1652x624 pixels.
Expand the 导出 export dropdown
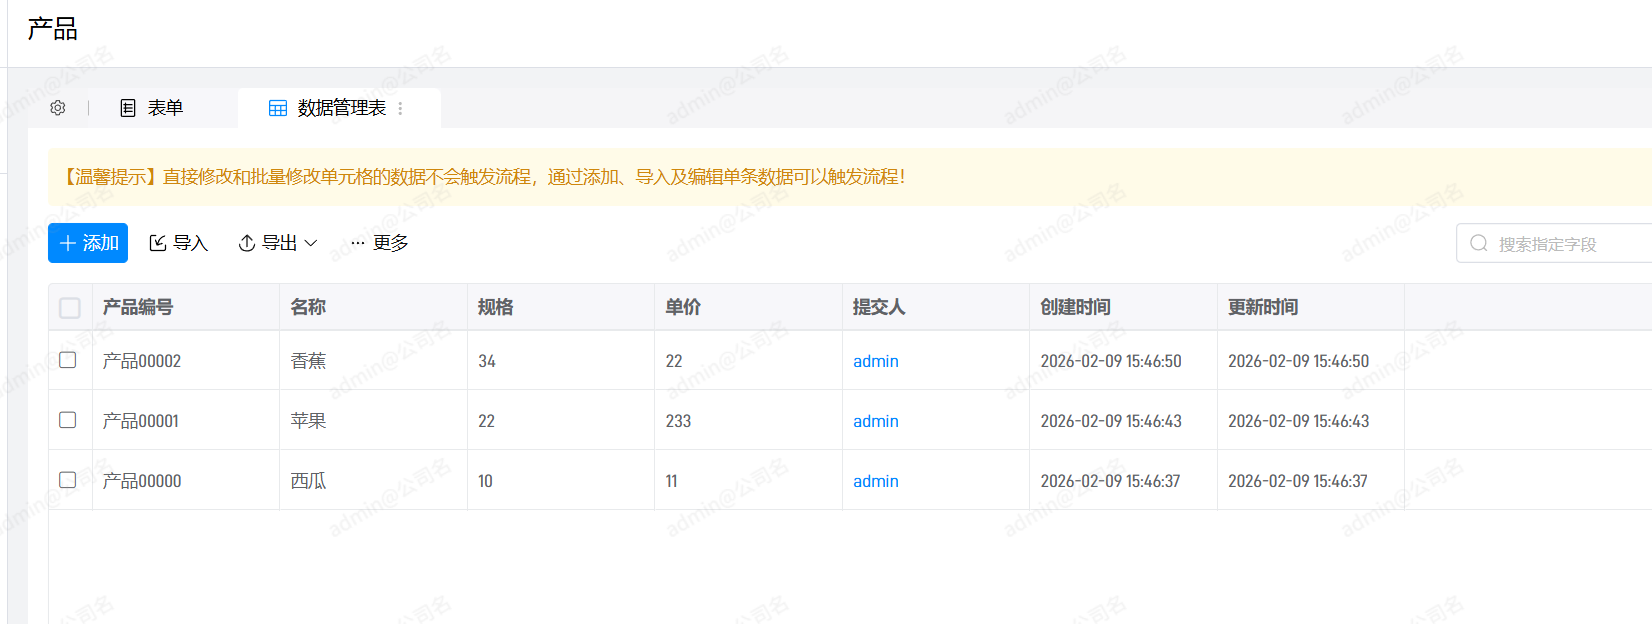(x=278, y=243)
